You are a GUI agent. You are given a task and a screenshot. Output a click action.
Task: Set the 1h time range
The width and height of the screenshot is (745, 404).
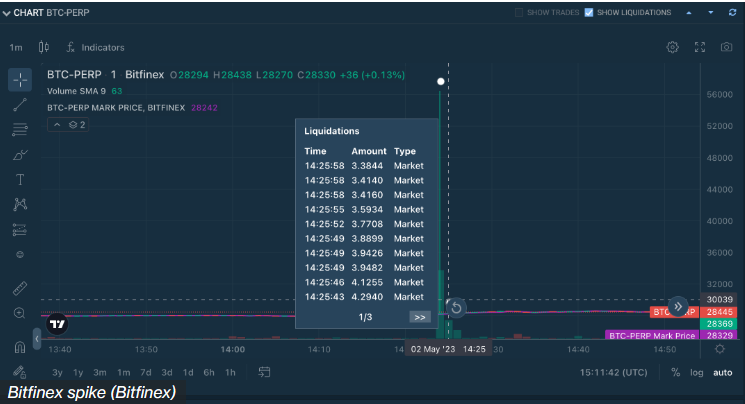pos(230,373)
